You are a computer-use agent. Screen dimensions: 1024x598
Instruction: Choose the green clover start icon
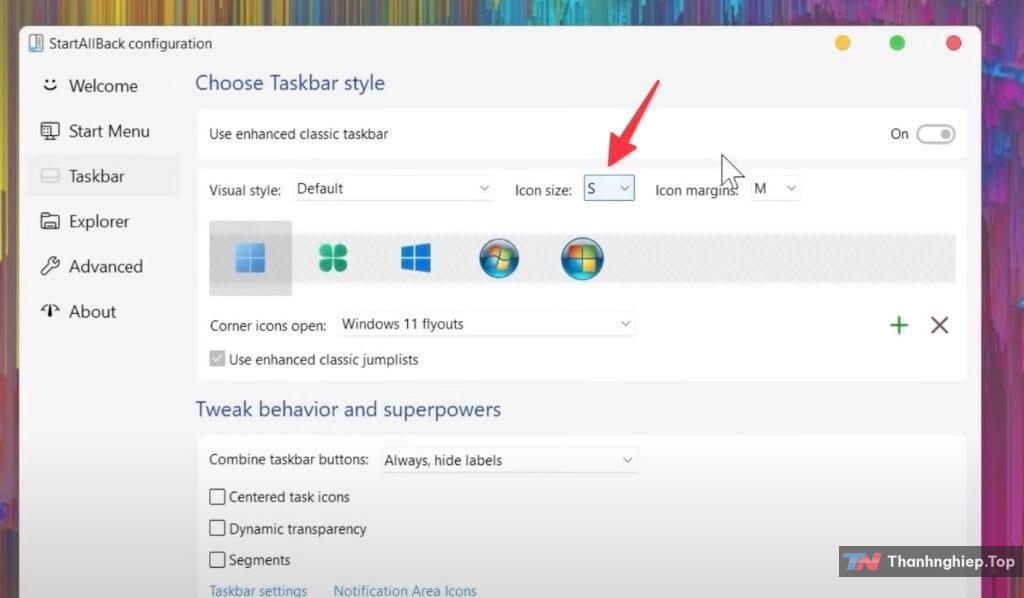333,258
